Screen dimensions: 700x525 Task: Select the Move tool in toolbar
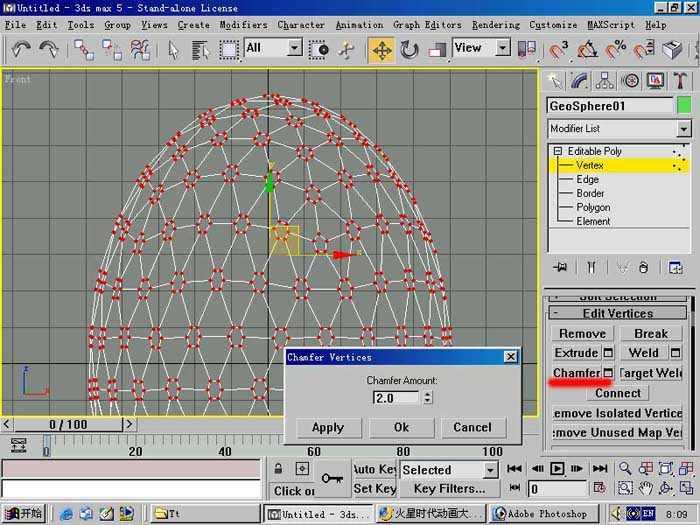(x=381, y=50)
